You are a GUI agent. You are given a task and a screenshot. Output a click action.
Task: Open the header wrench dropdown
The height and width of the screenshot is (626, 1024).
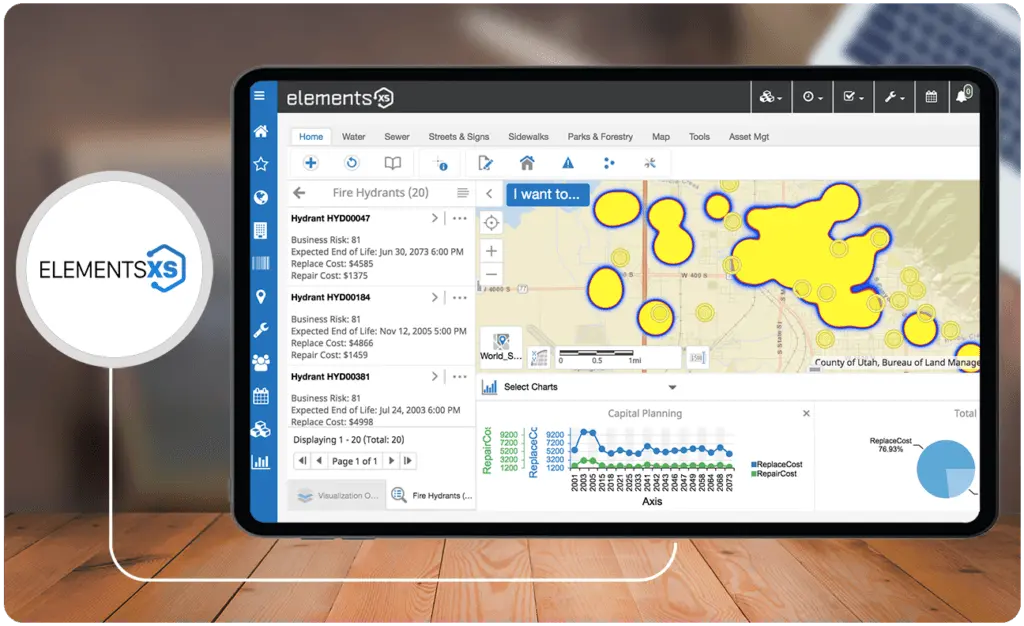(x=894, y=97)
